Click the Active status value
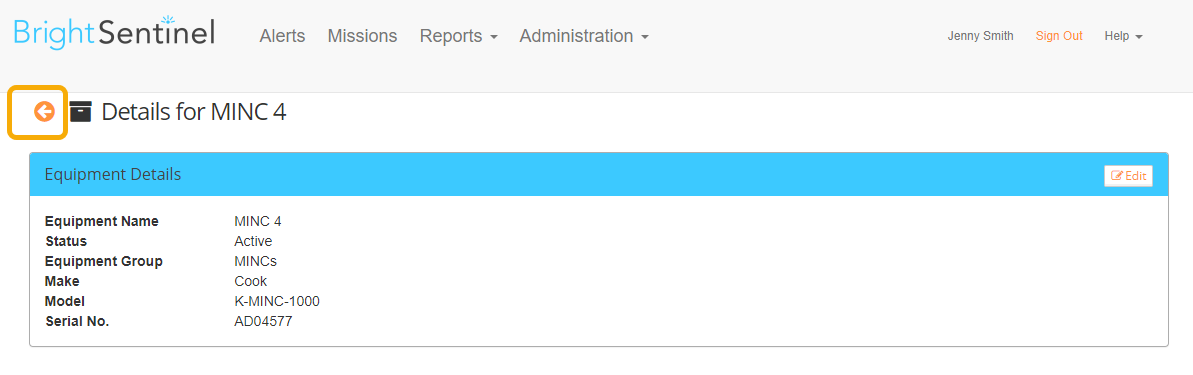This screenshot has width=1193, height=375. (x=253, y=241)
